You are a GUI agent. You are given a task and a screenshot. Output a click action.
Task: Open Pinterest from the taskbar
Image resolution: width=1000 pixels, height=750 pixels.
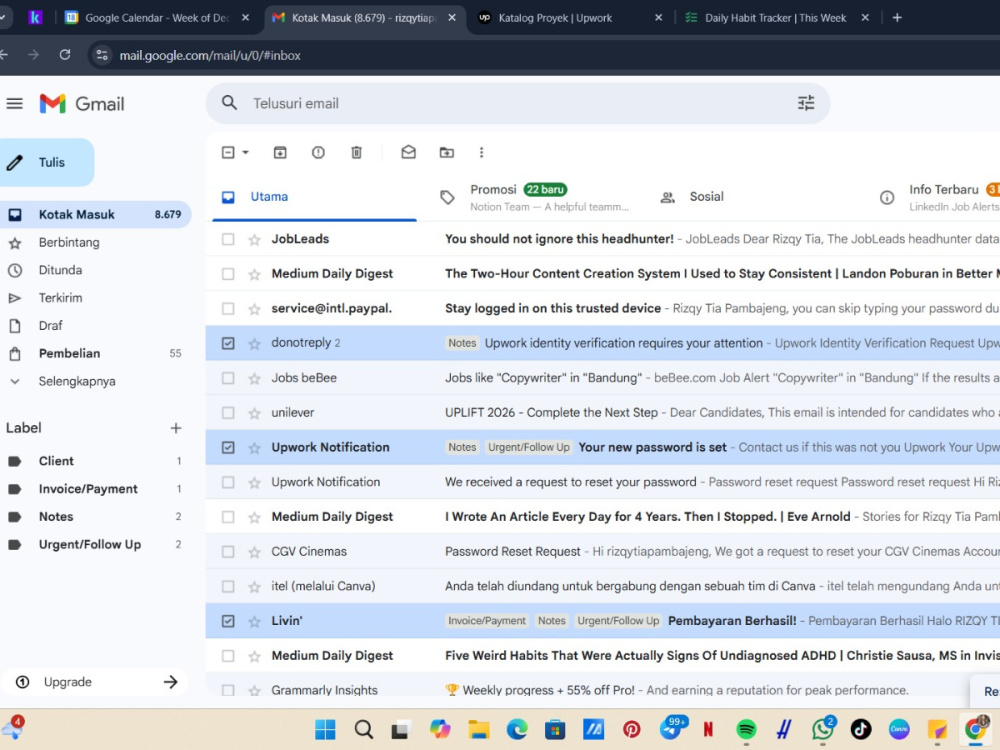tap(631, 729)
